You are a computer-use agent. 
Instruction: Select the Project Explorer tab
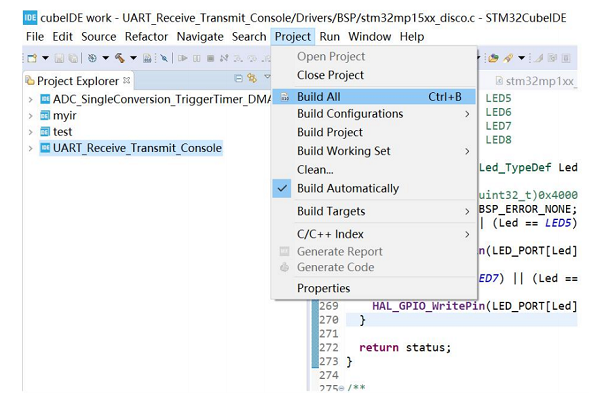(x=78, y=81)
